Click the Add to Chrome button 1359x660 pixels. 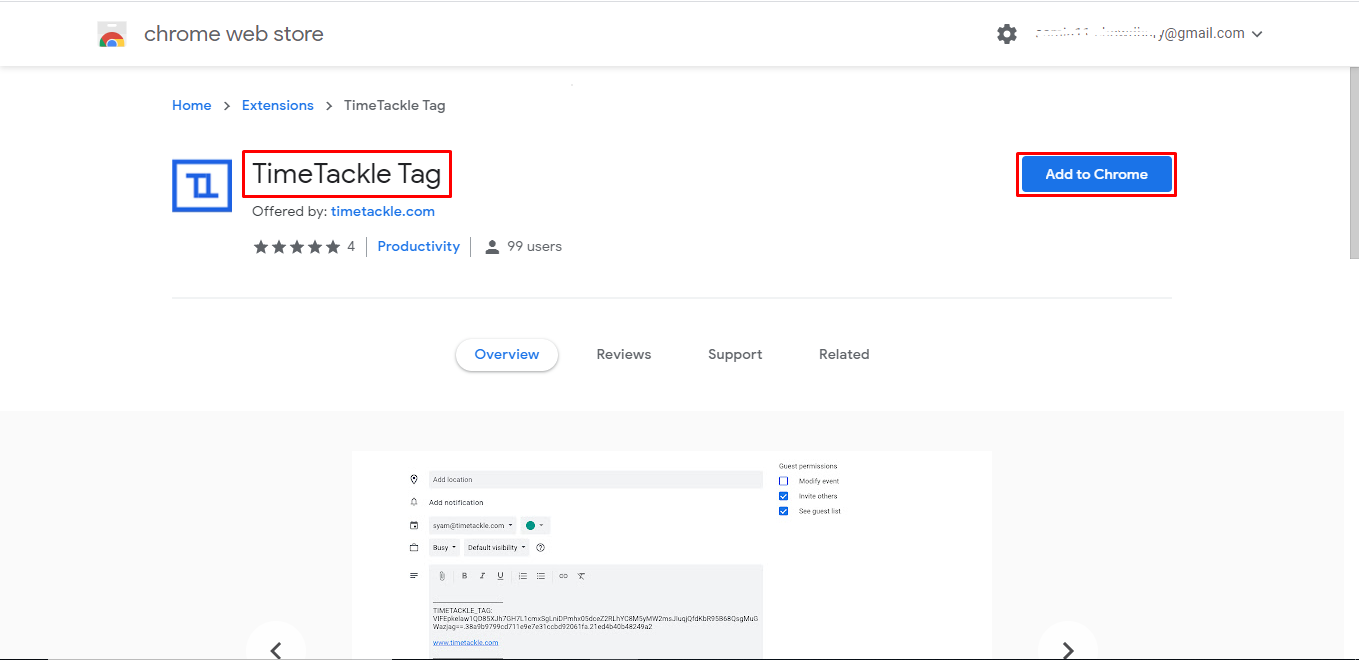click(1096, 174)
